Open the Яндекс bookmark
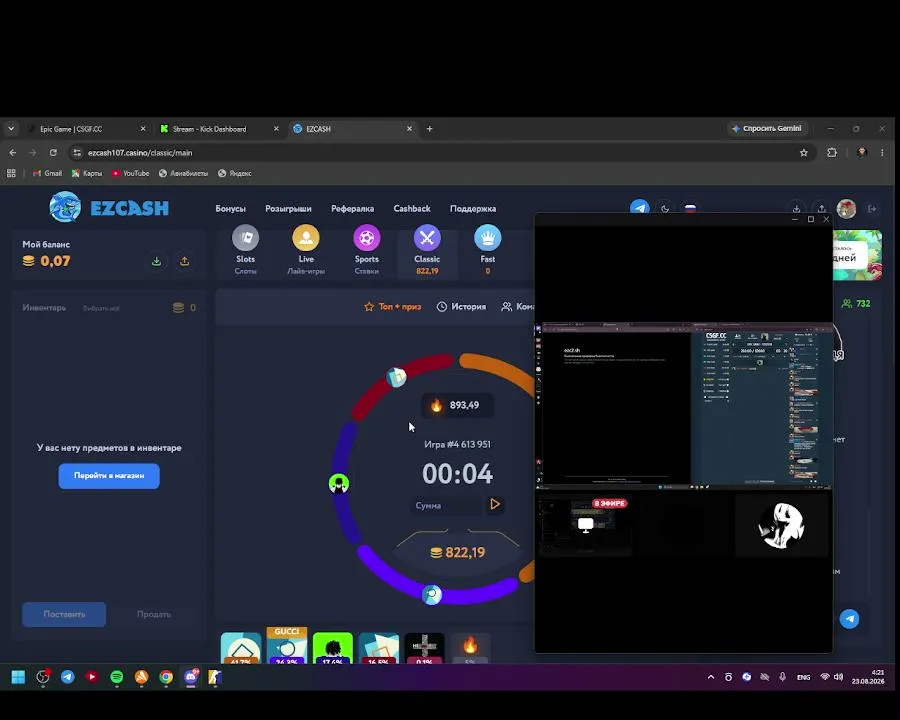Viewport: 900px width, 720px height. [x=235, y=173]
